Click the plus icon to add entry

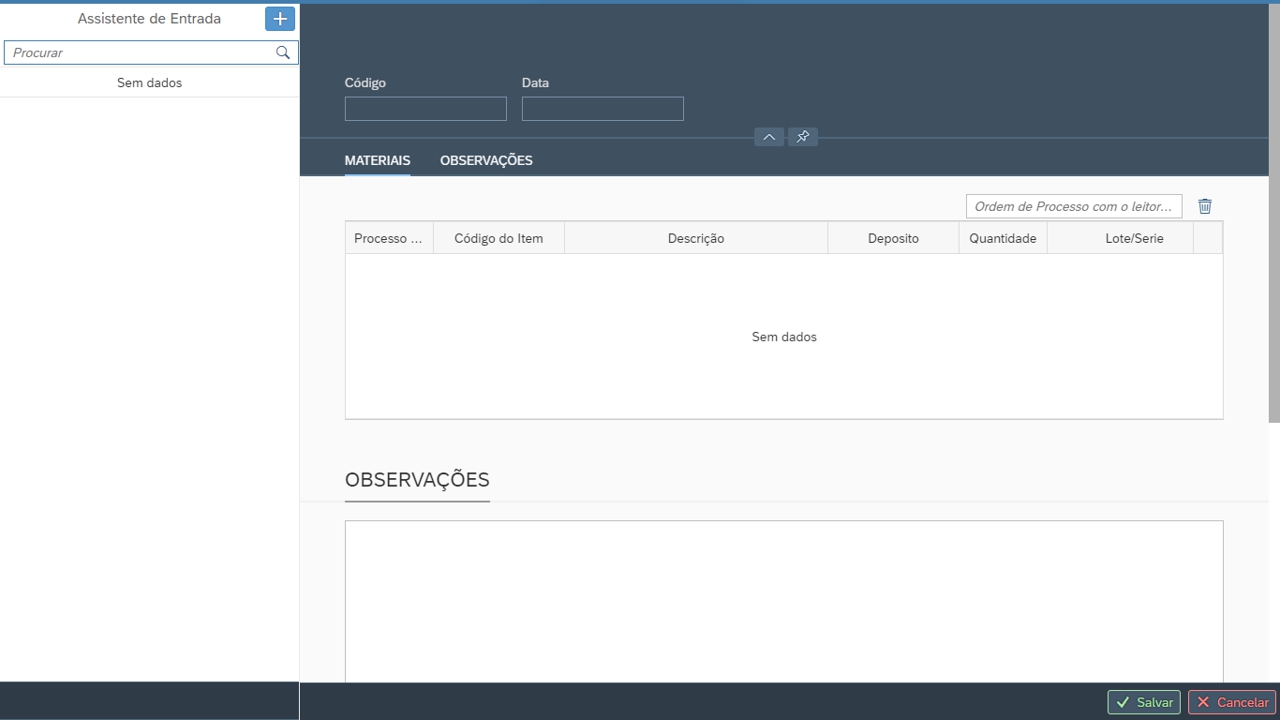tap(280, 19)
